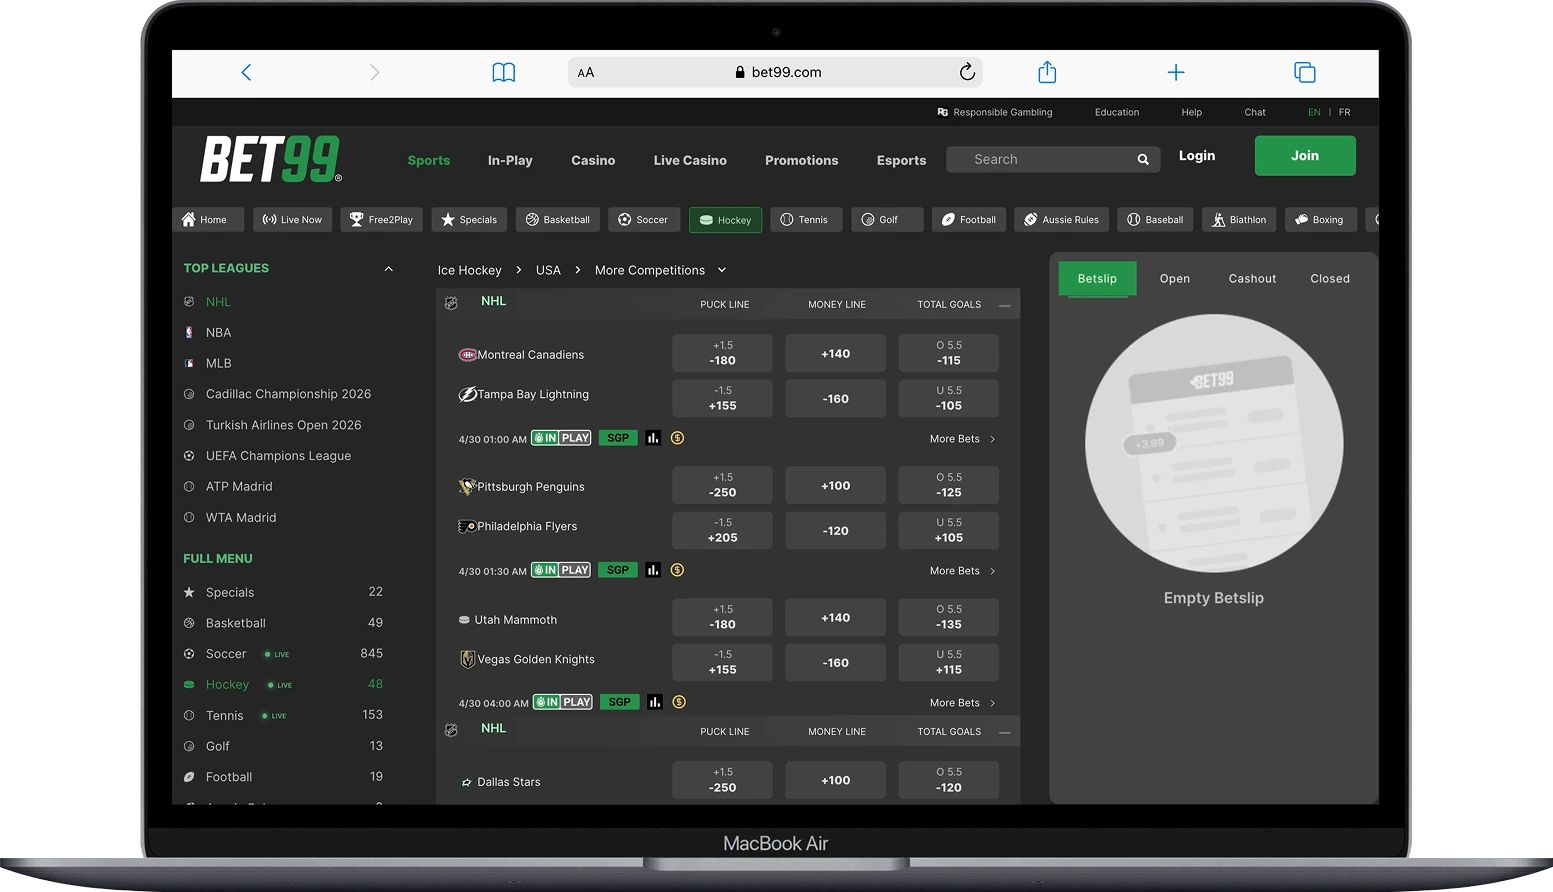The width and height of the screenshot is (1553, 892).
Task: Switch to the Open bets tab
Action: coord(1175,279)
